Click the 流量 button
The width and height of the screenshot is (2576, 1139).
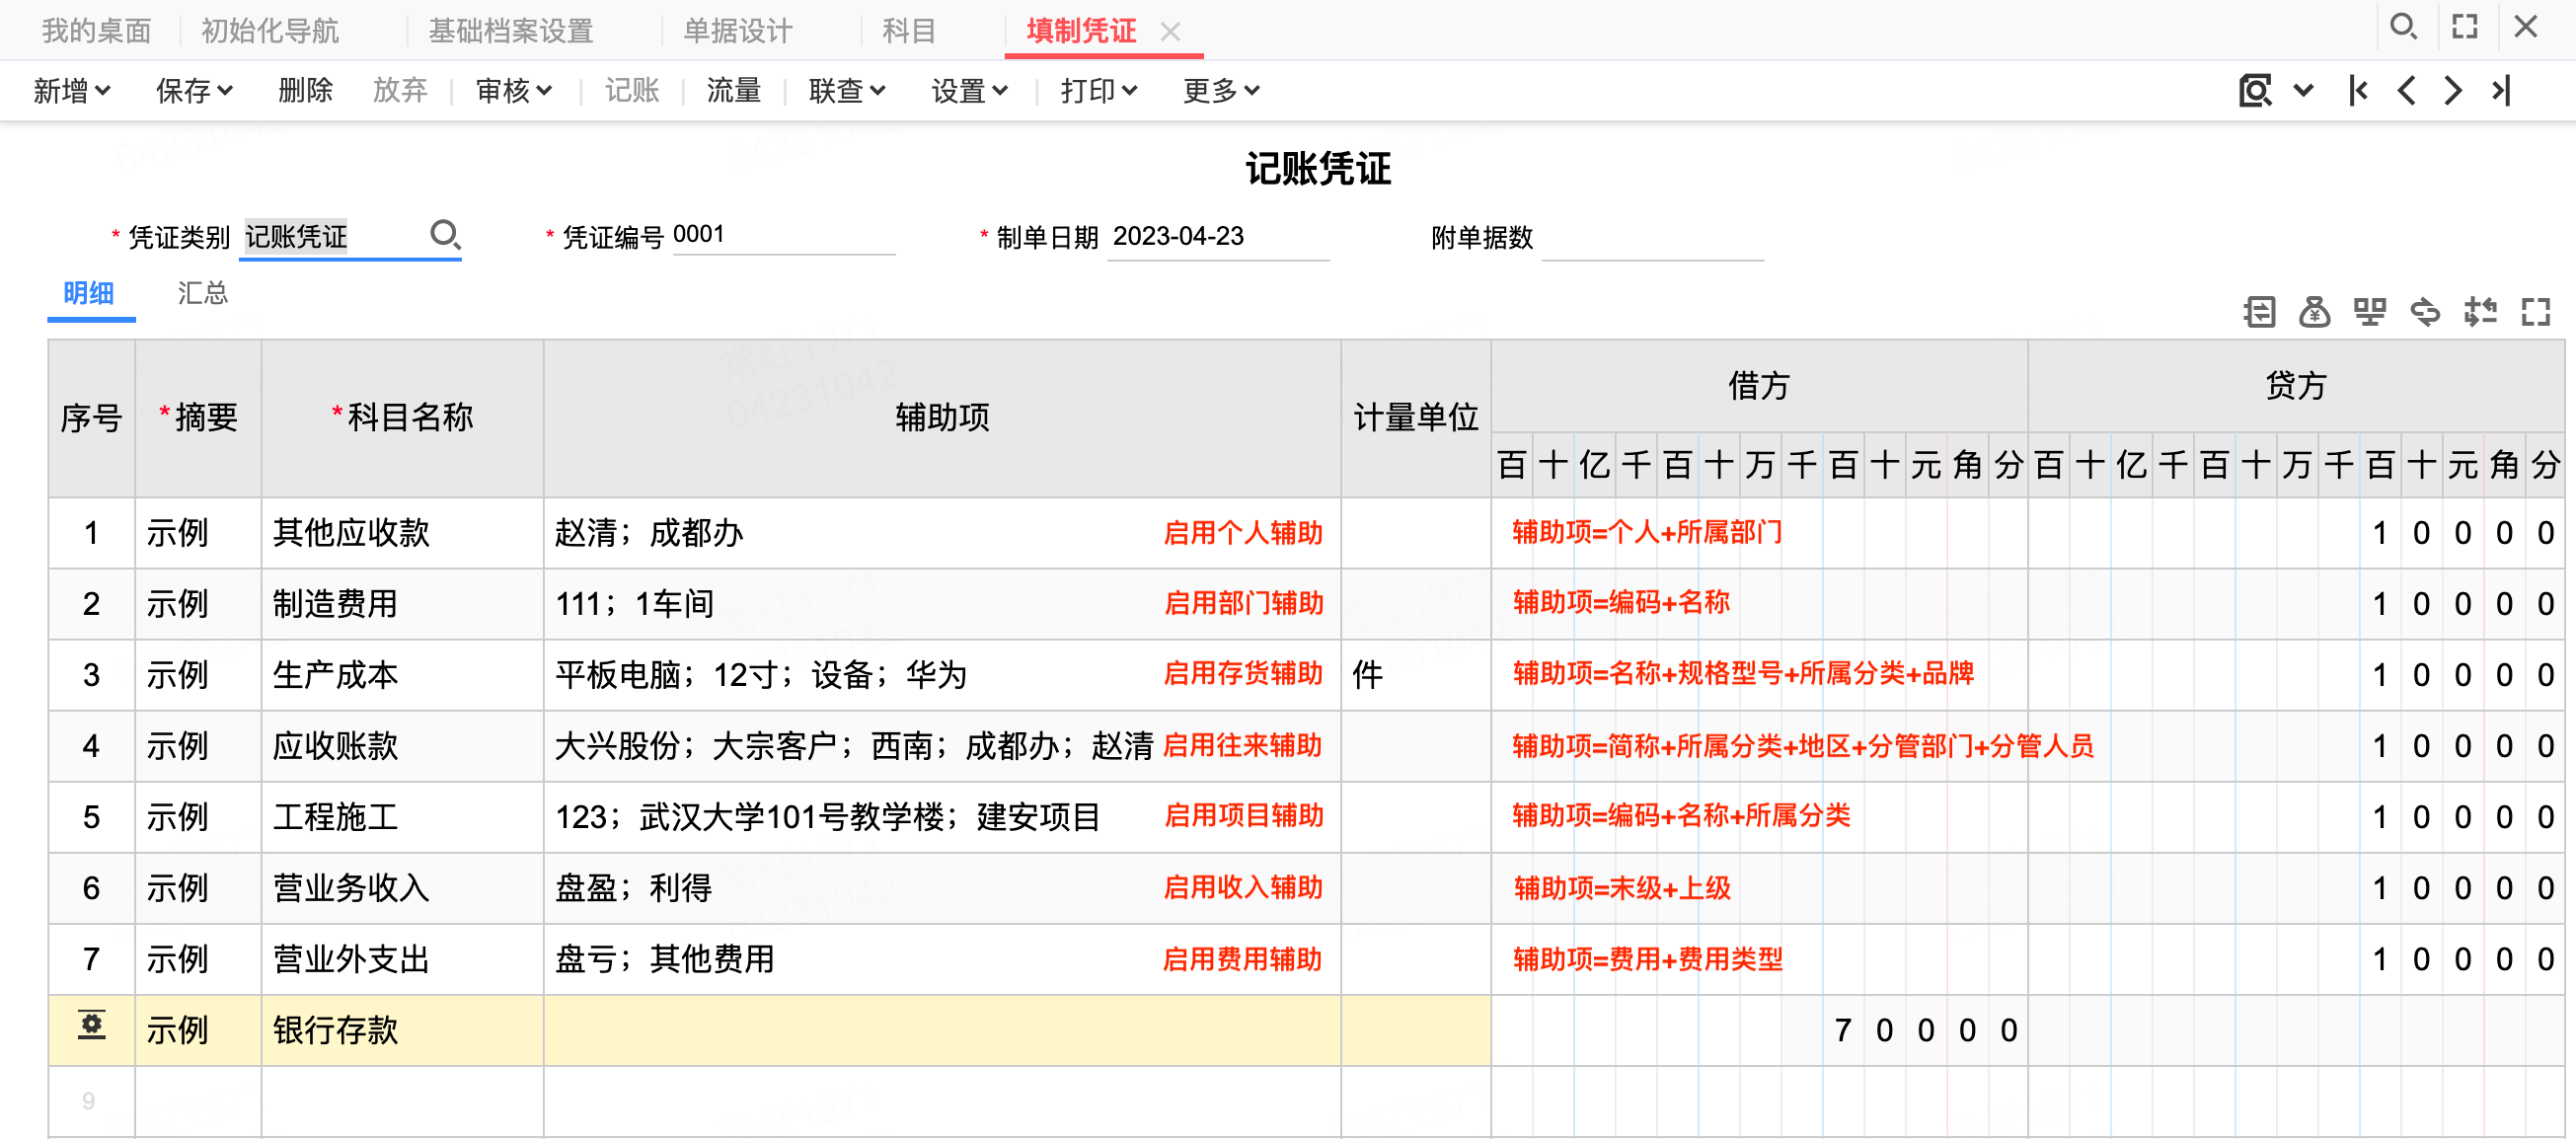[x=733, y=91]
